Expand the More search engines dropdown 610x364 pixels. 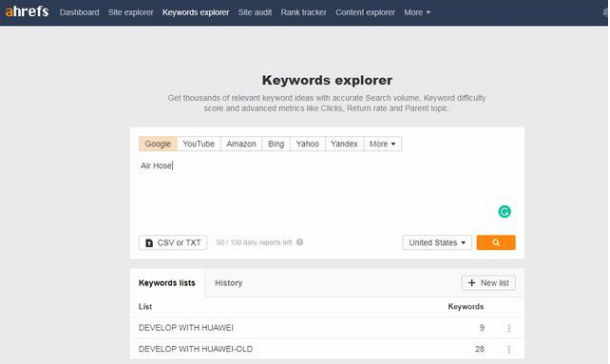382,144
